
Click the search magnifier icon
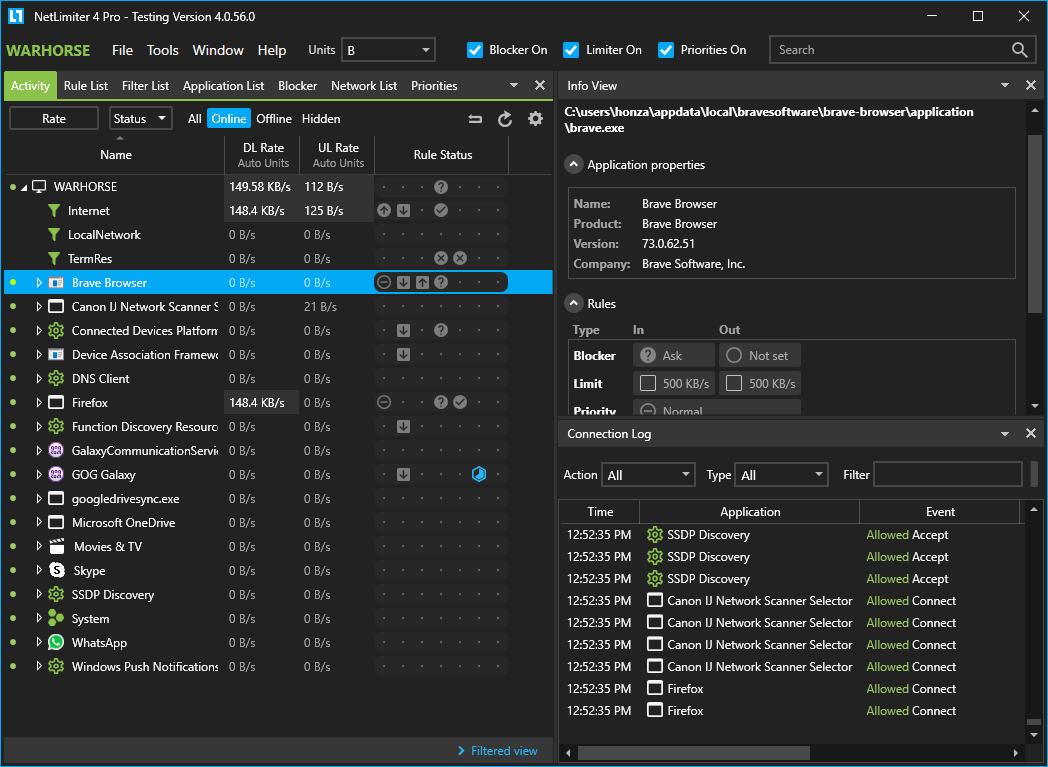click(x=1019, y=50)
